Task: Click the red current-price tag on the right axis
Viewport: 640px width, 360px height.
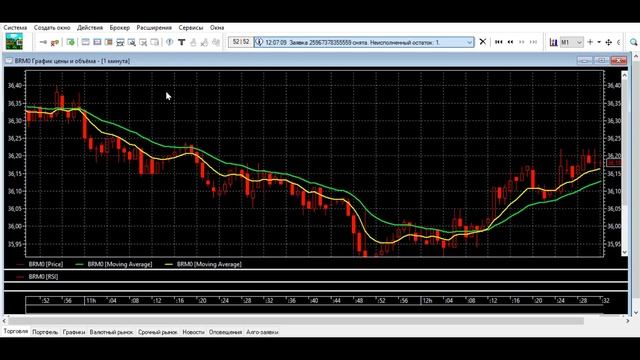Action: pos(614,163)
